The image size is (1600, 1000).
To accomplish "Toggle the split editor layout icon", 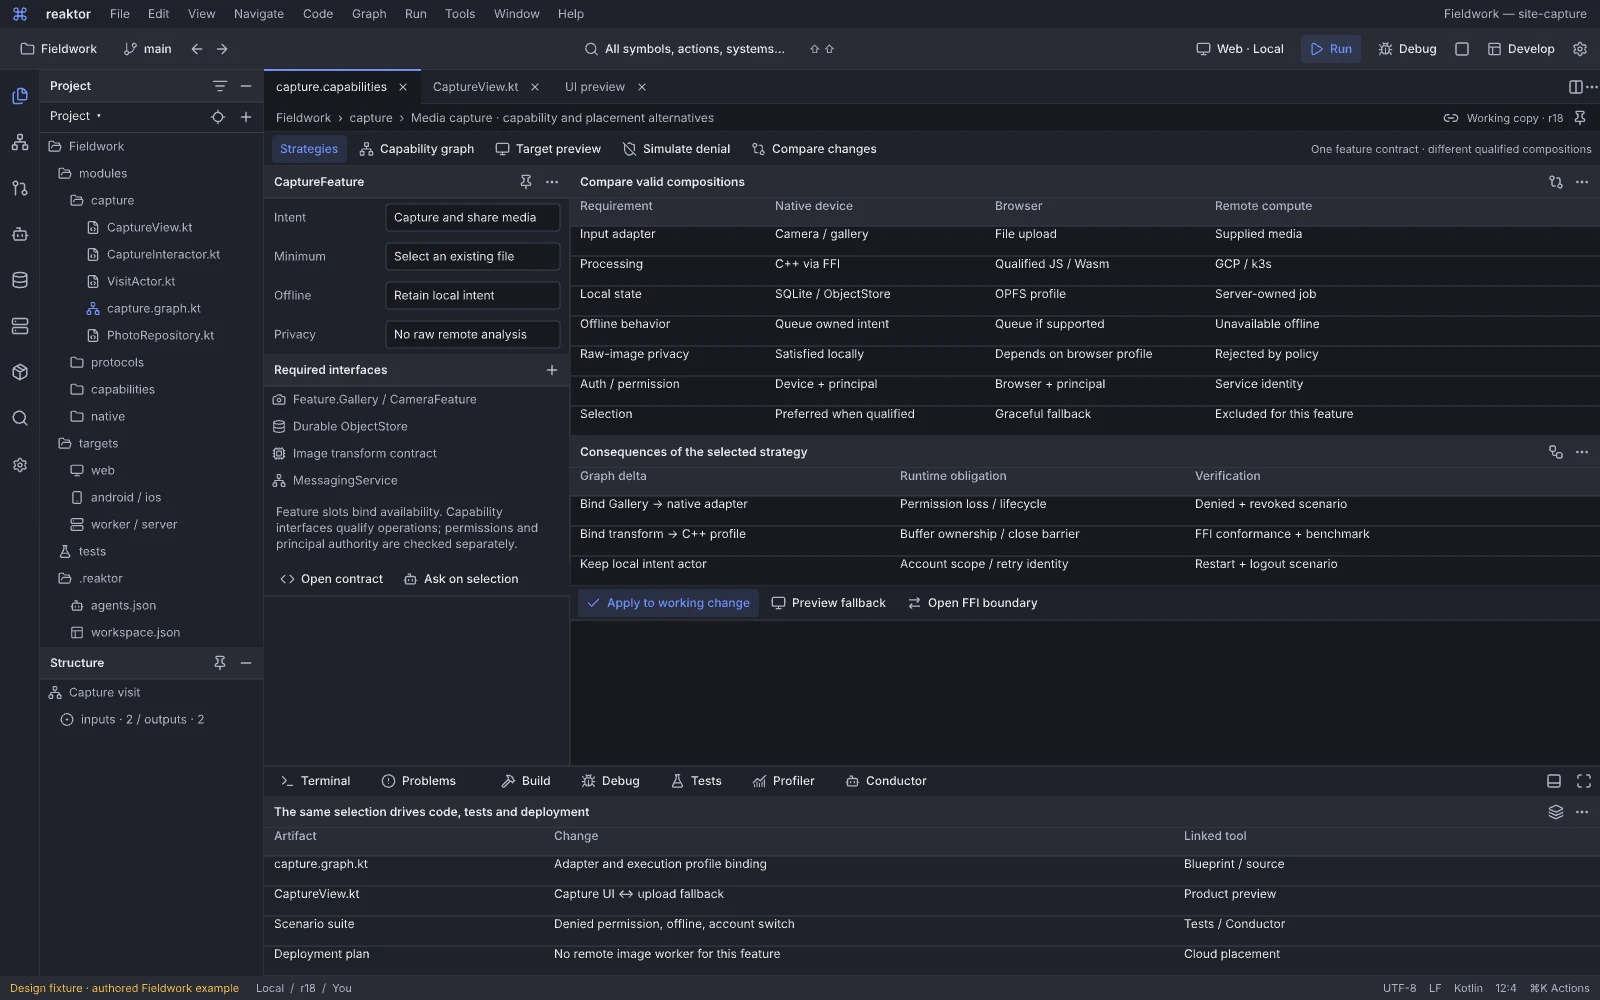I will coord(1576,87).
